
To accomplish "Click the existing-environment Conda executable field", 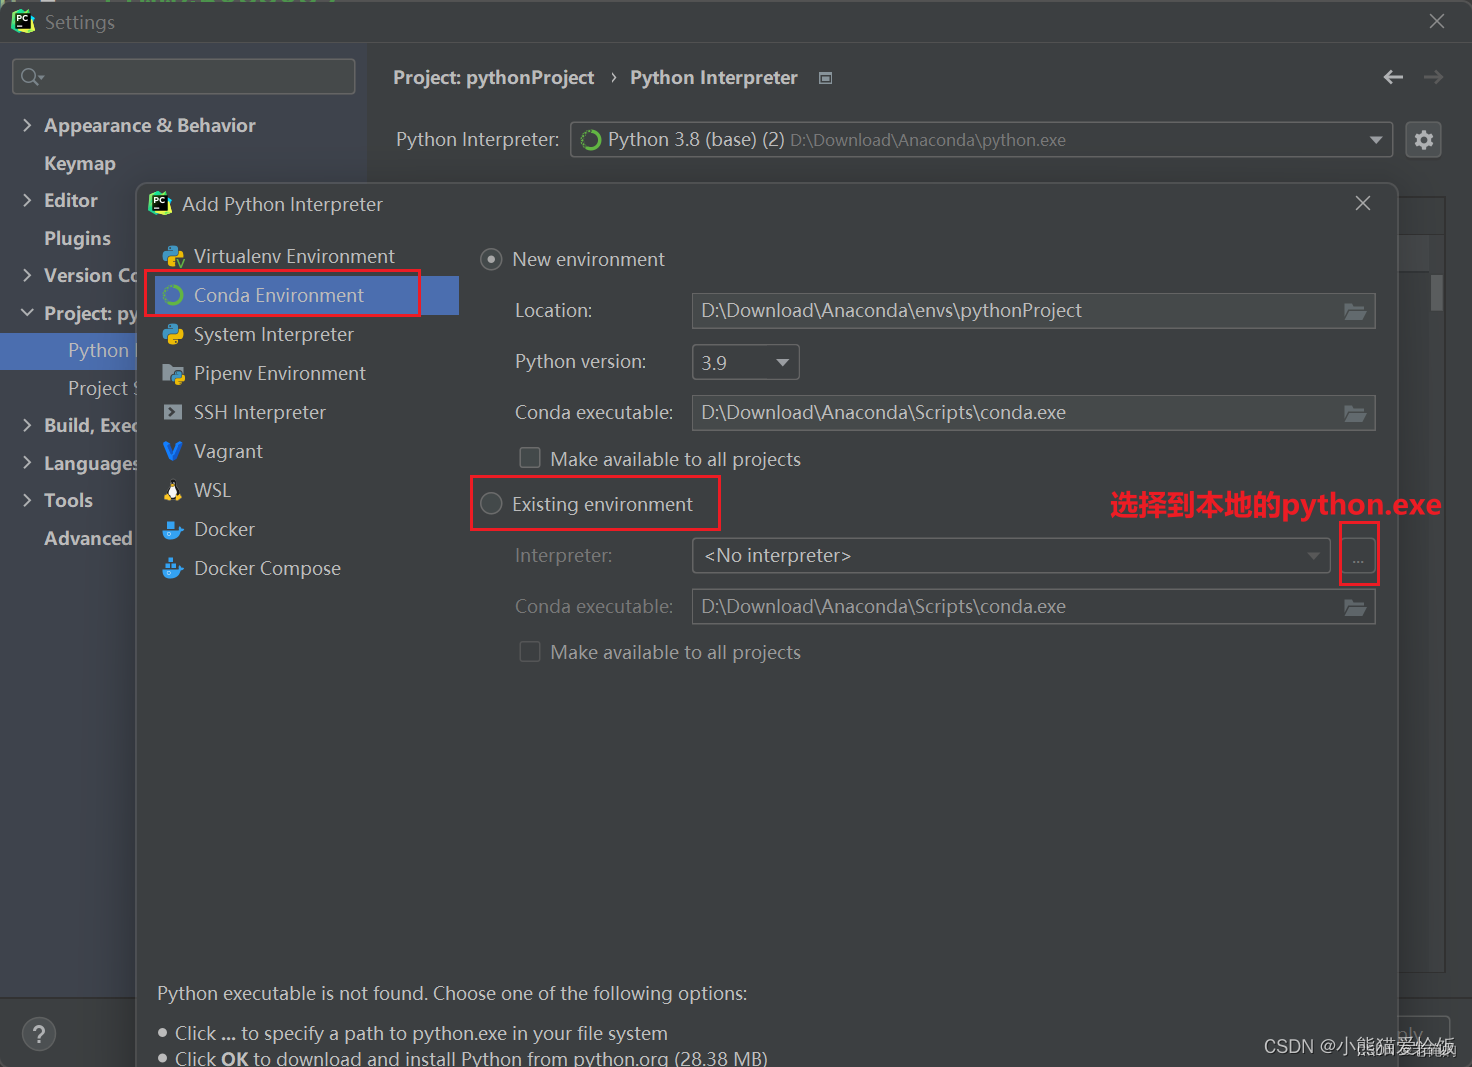I will point(1033,607).
